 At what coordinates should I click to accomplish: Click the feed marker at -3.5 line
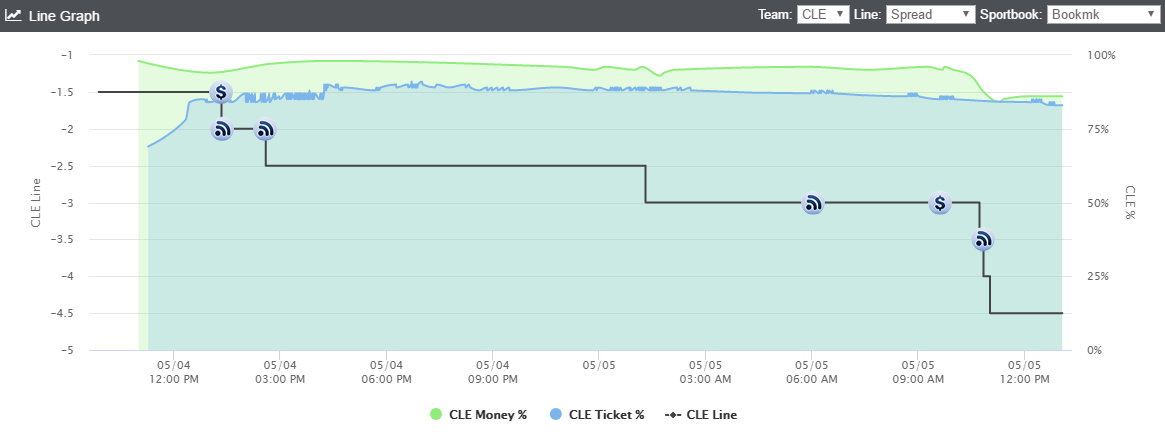[x=983, y=239]
